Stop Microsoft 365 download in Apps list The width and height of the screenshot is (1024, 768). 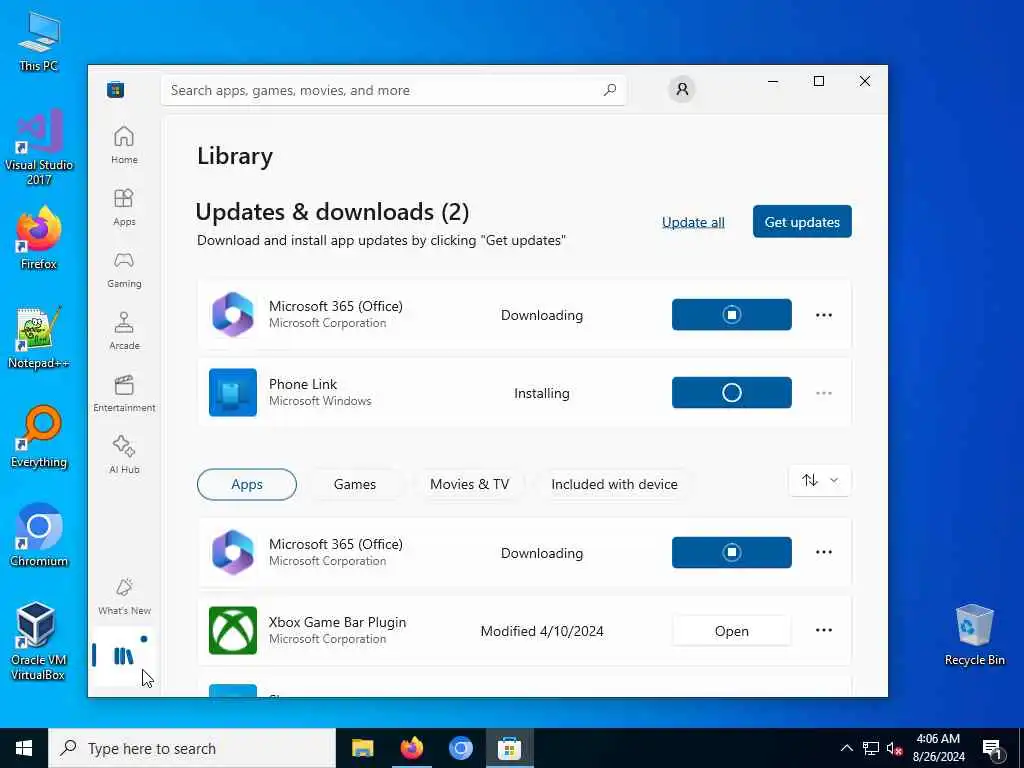[x=731, y=552]
